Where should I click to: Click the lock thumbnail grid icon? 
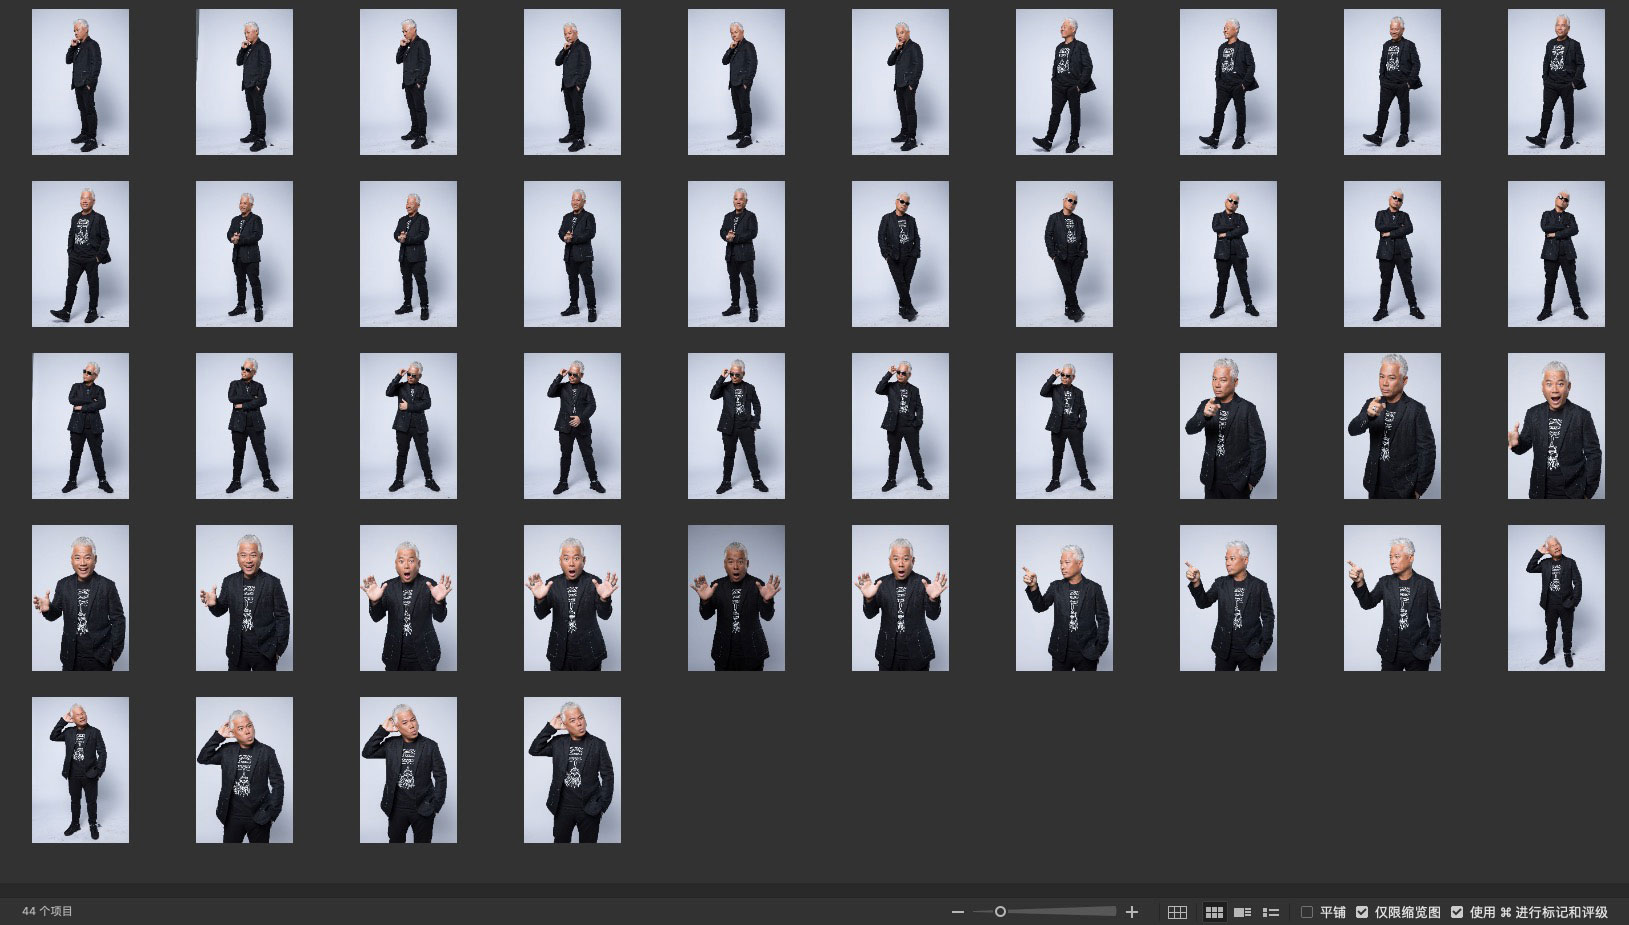pyautogui.click(x=1177, y=912)
